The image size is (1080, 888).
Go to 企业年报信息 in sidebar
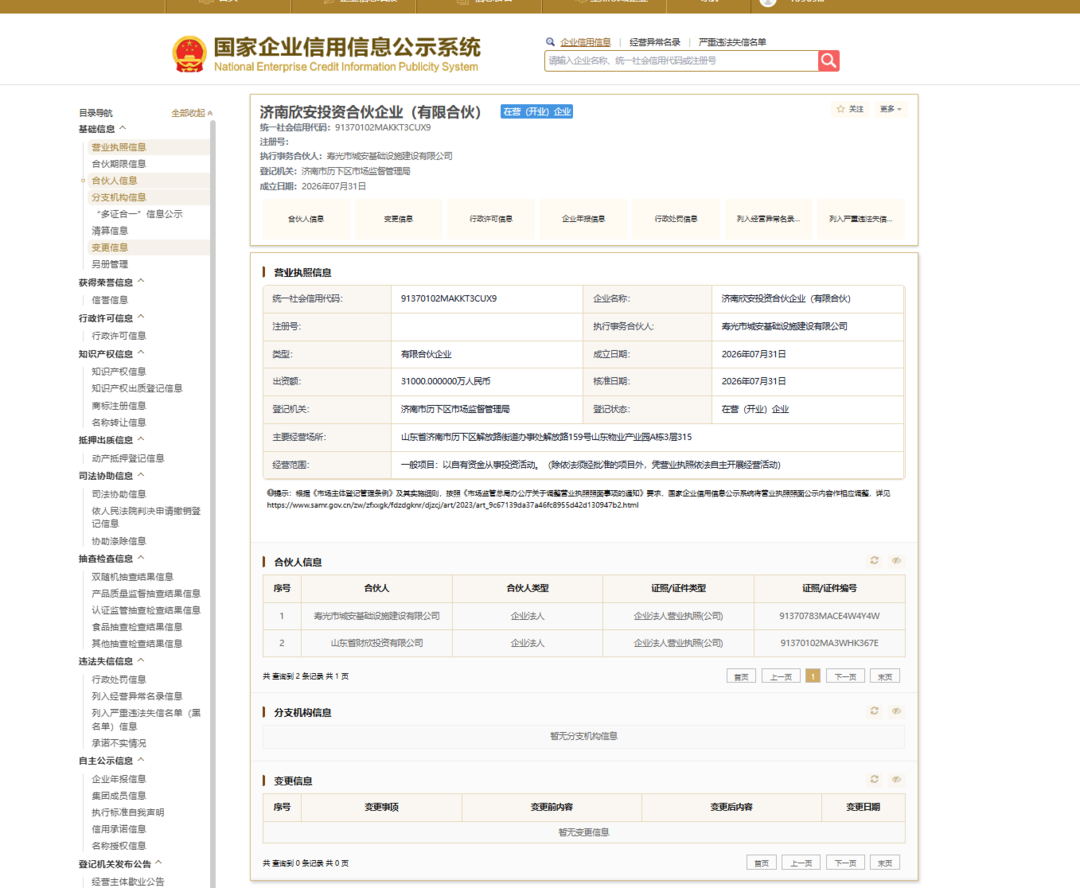119,779
